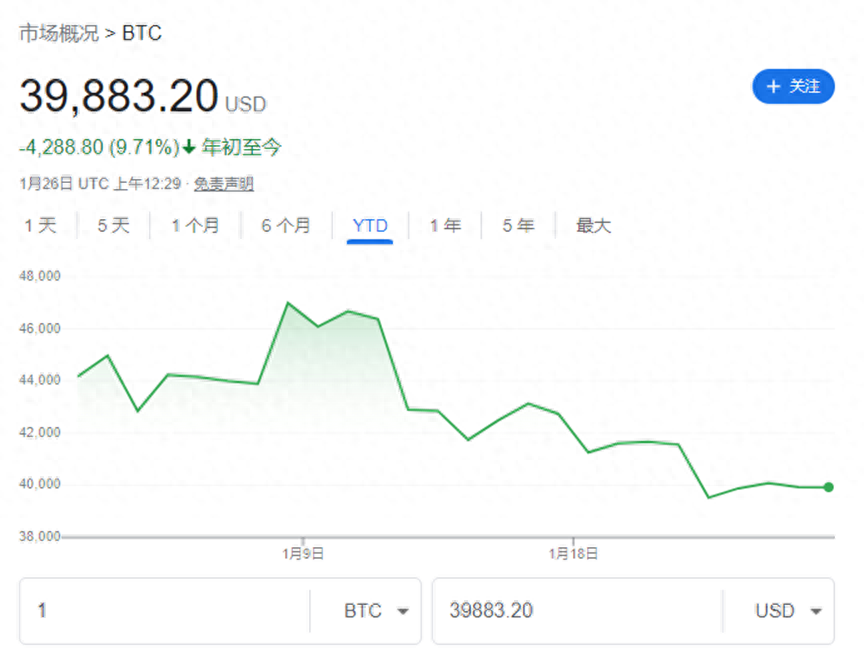Switch to the 1天 chart range
865x655 pixels.
[41, 225]
